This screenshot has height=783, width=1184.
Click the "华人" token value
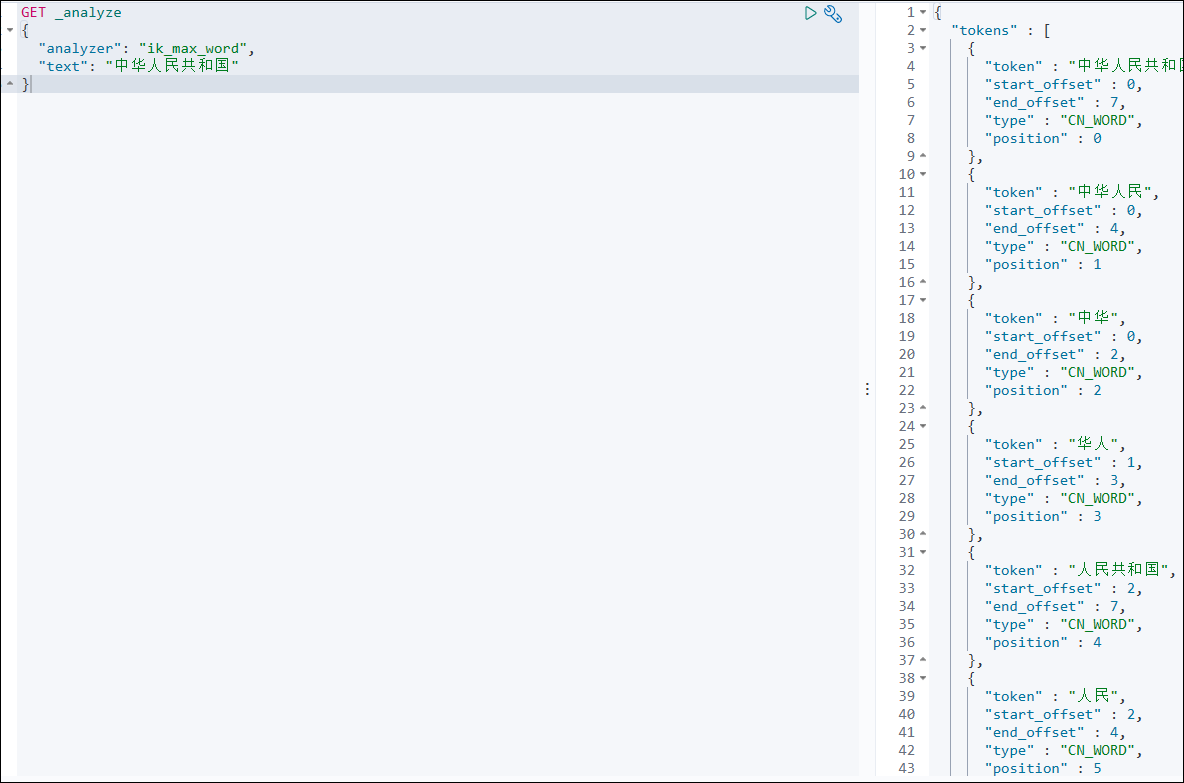(x=1093, y=444)
